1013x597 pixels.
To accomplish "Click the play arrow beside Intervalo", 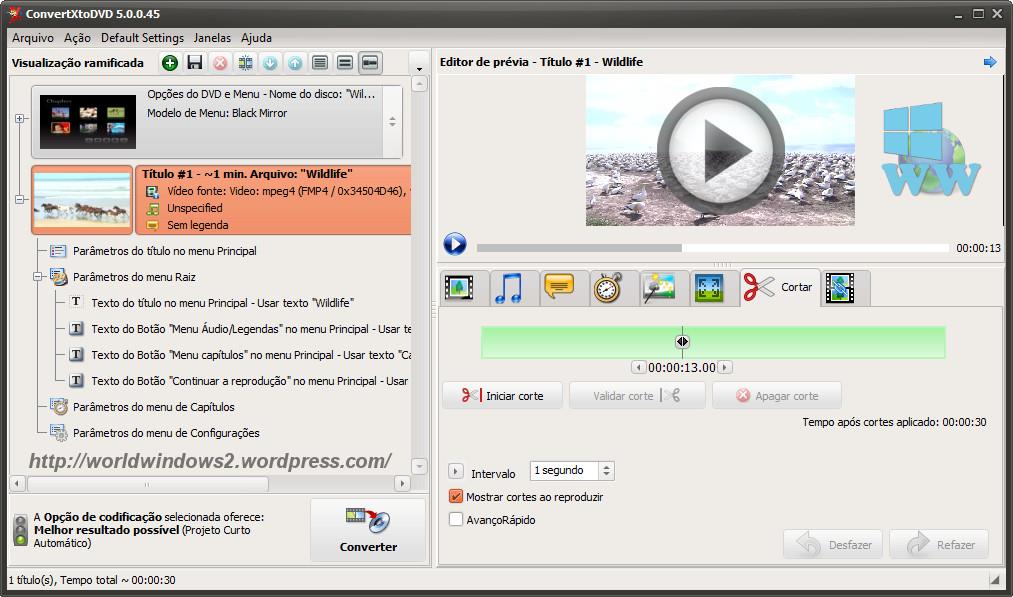I will coord(455,471).
